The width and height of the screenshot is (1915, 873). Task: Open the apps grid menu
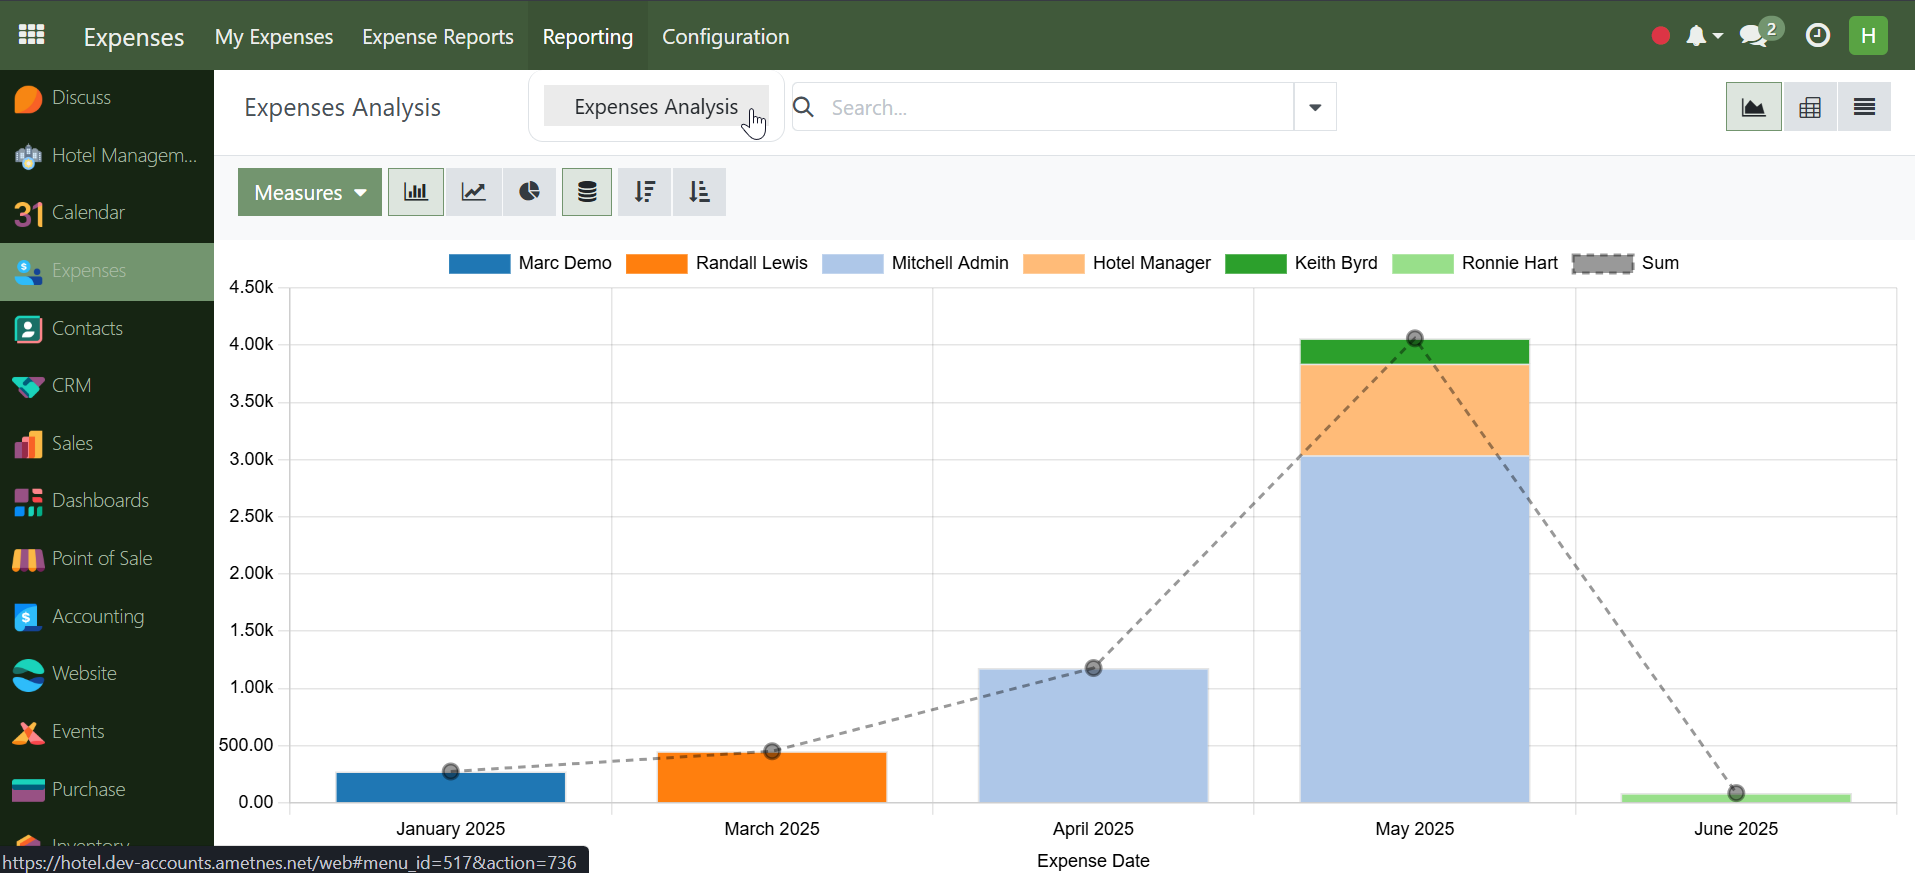tap(32, 35)
